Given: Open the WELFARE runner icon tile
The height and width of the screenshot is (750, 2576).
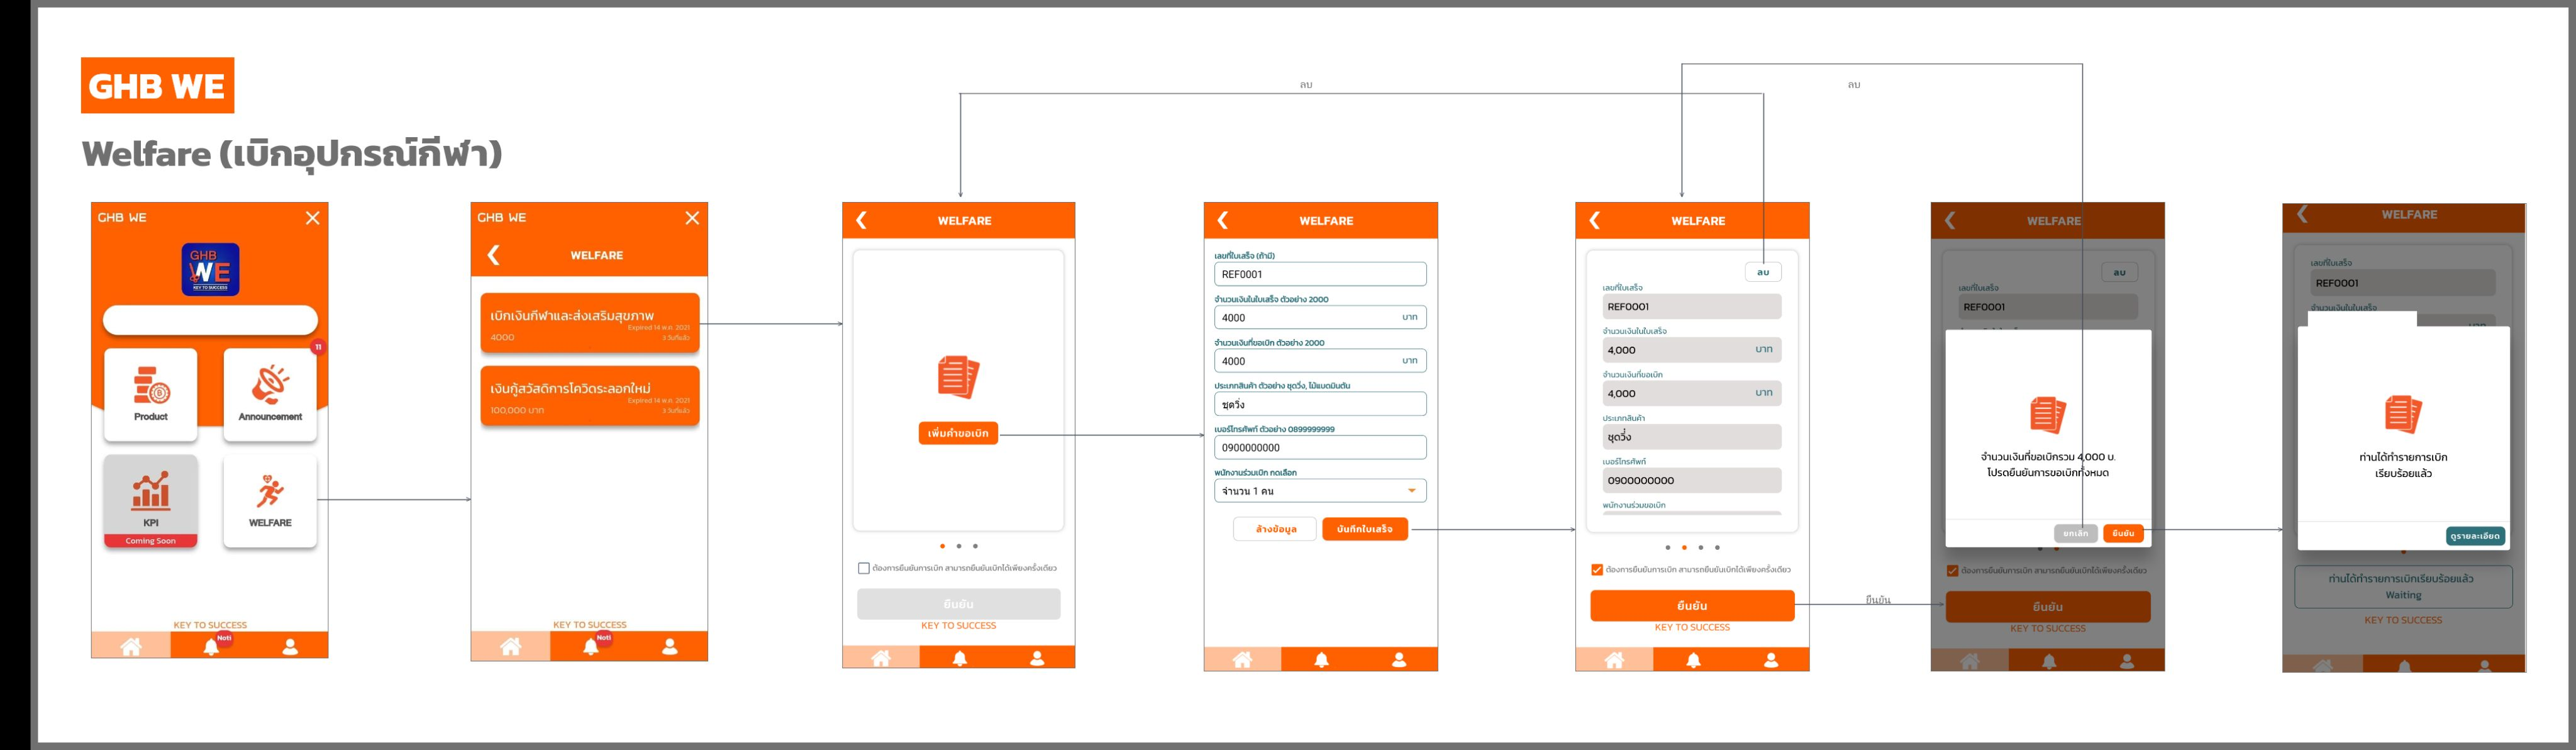Looking at the screenshot, I should (x=270, y=500).
